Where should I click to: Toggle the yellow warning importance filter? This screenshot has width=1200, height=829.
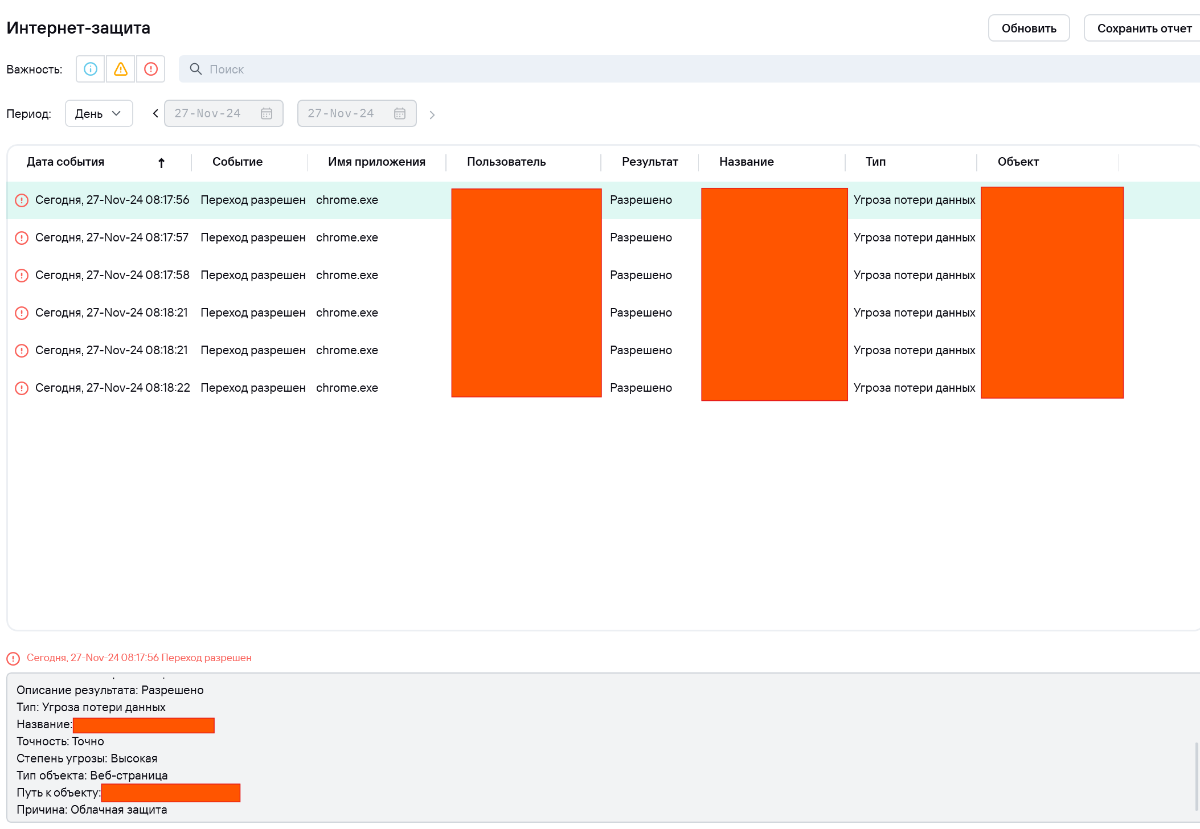click(x=121, y=69)
